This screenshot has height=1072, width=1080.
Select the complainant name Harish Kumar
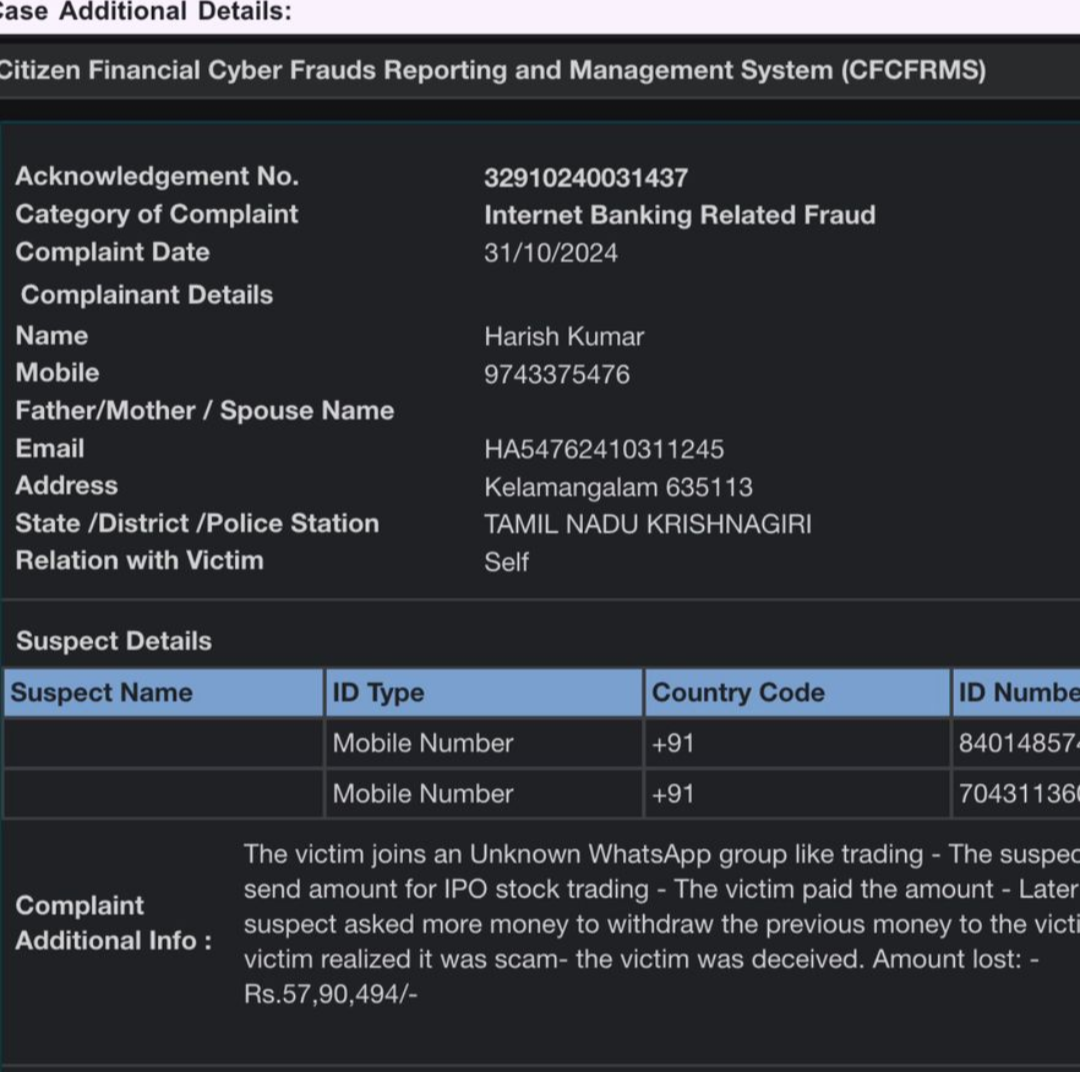tap(564, 336)
